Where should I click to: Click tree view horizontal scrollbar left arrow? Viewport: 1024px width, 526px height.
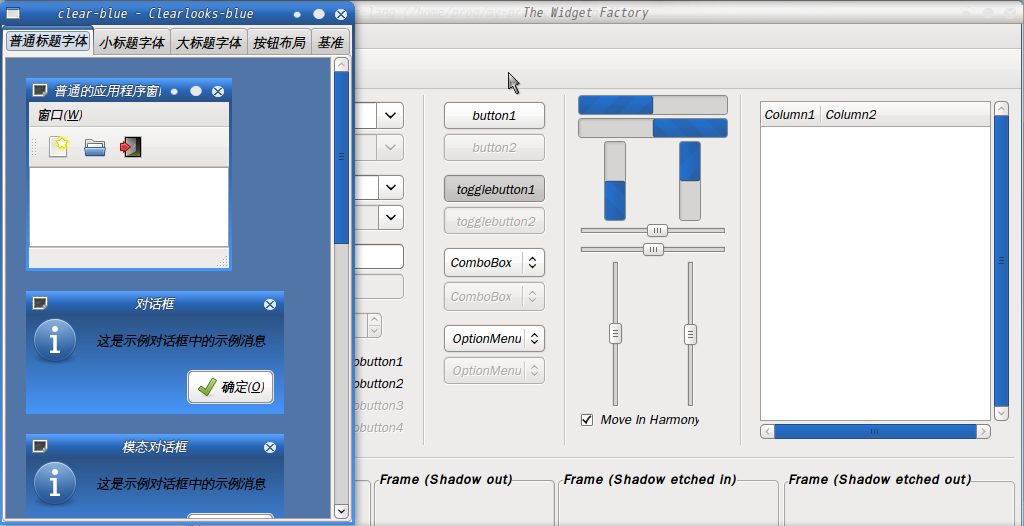(x=768, y=431)
